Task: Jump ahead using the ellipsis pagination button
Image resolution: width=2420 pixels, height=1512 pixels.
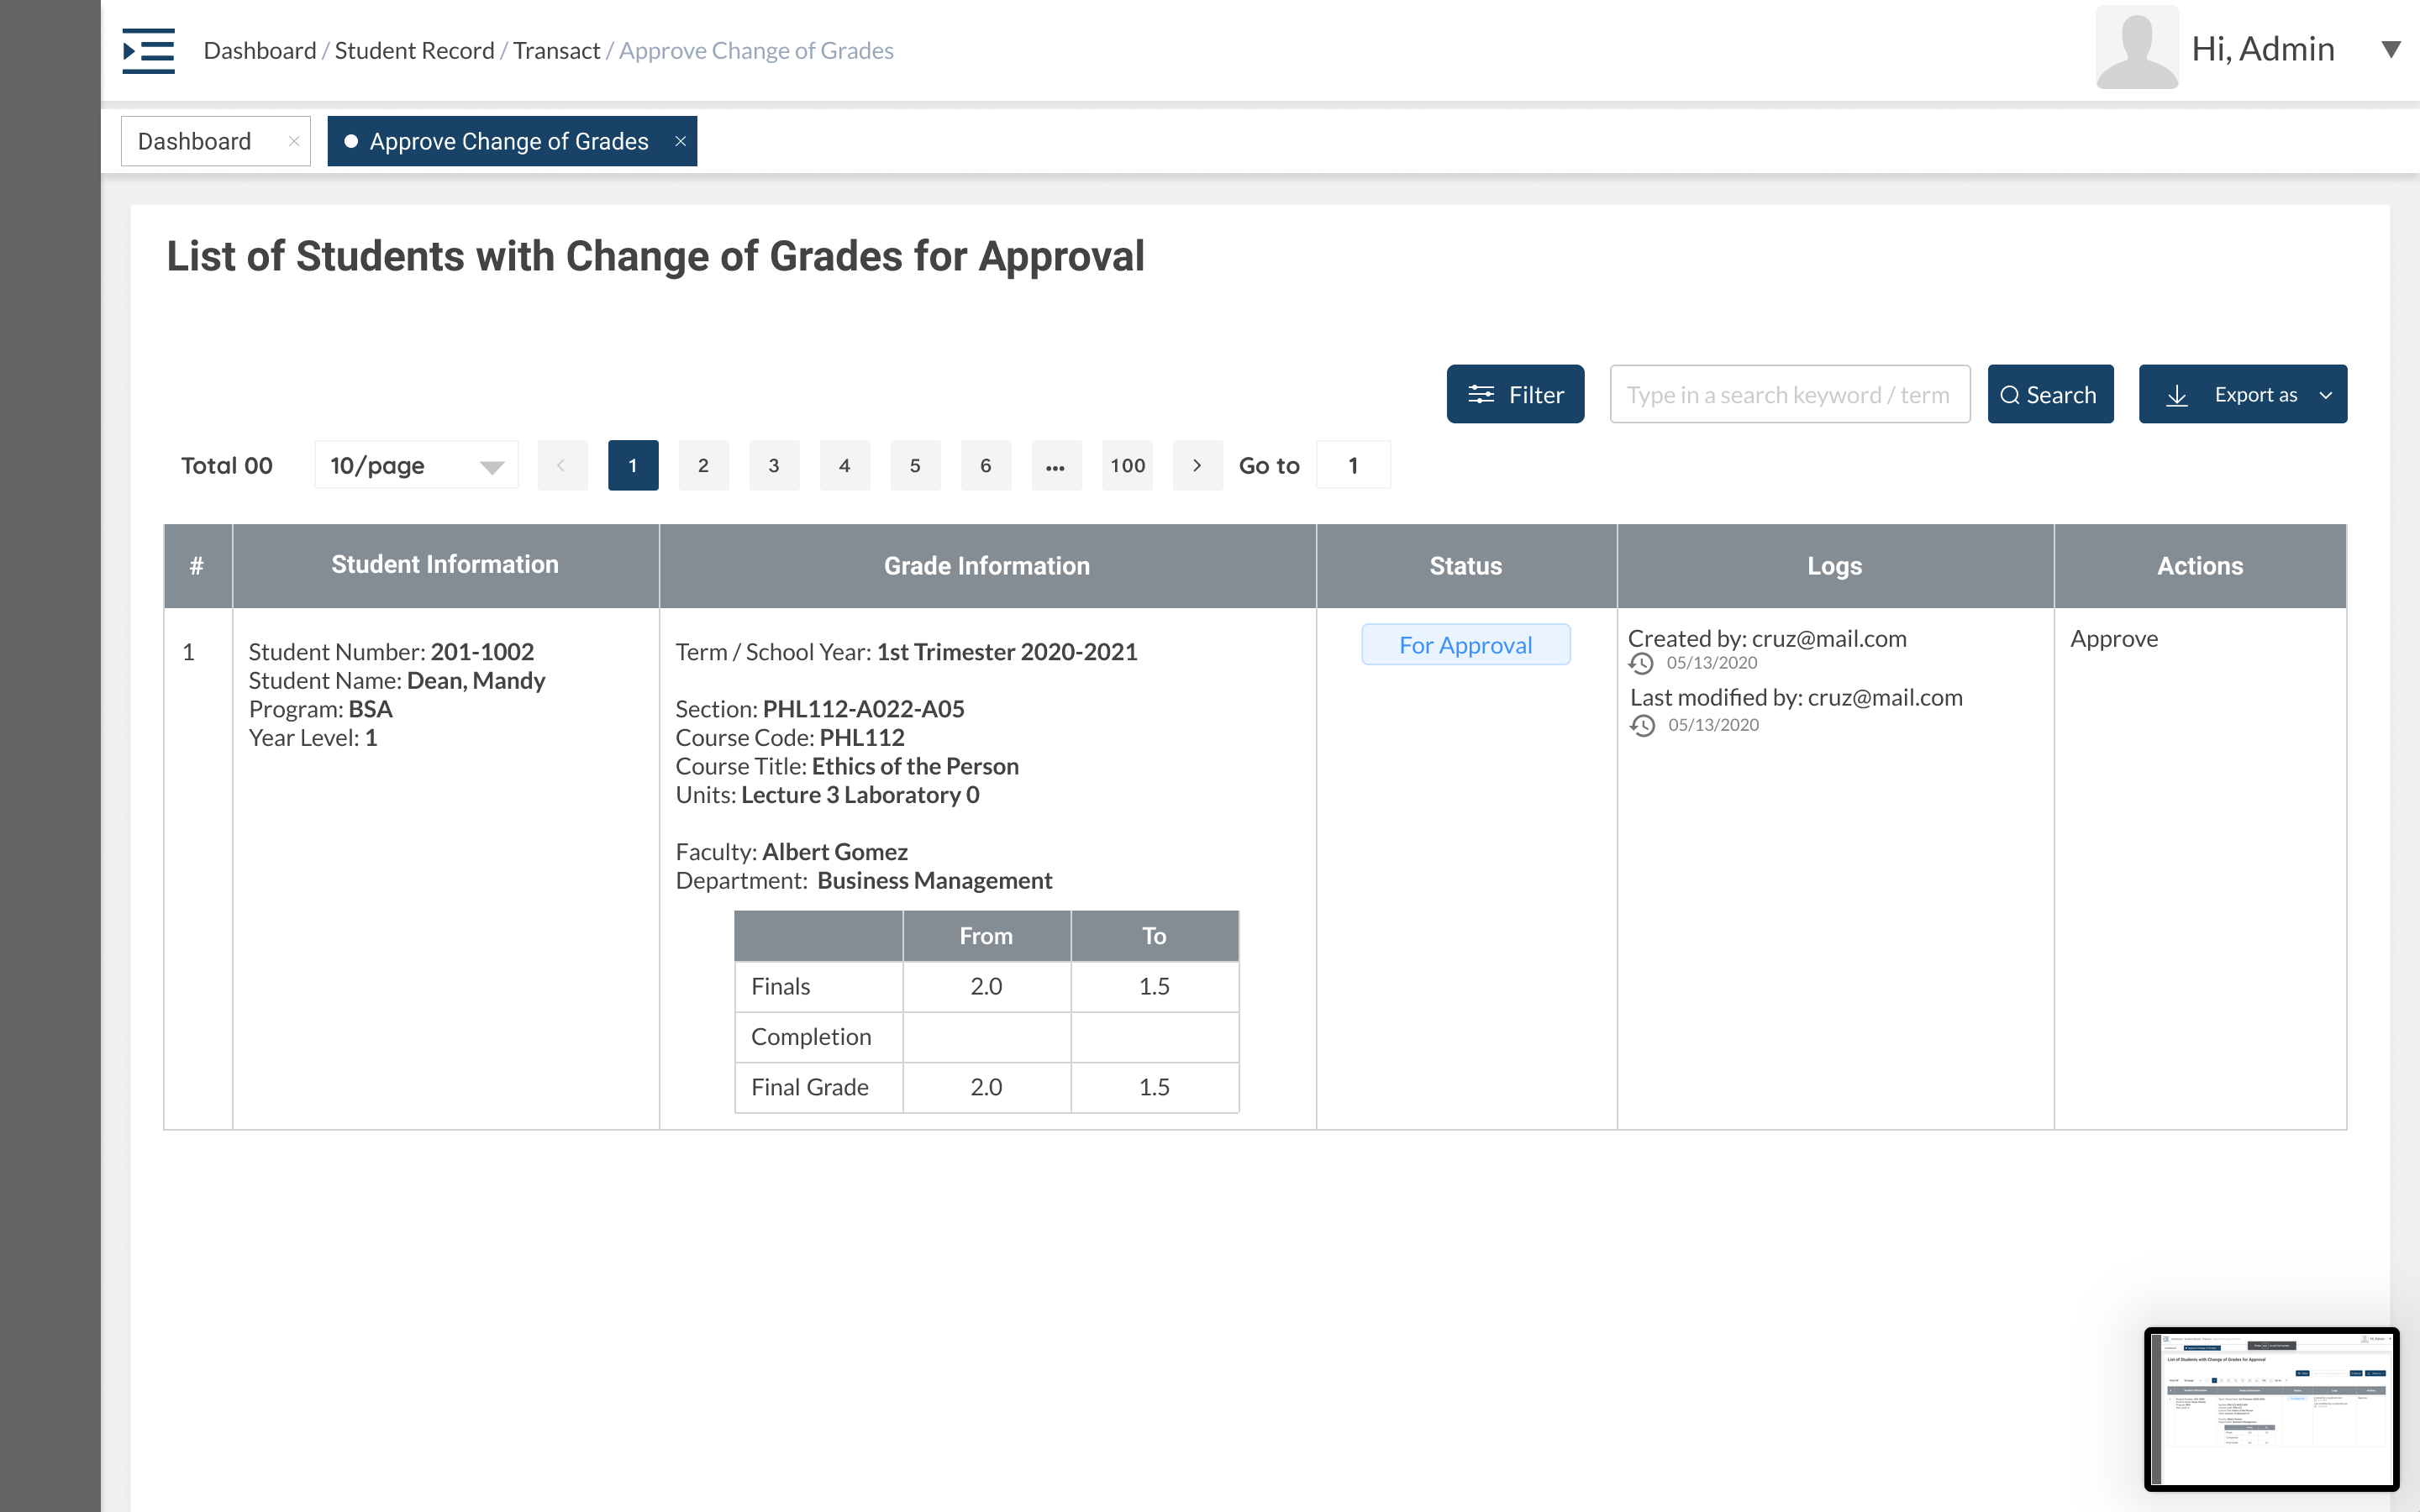Action: click(x=1056, y=465)
